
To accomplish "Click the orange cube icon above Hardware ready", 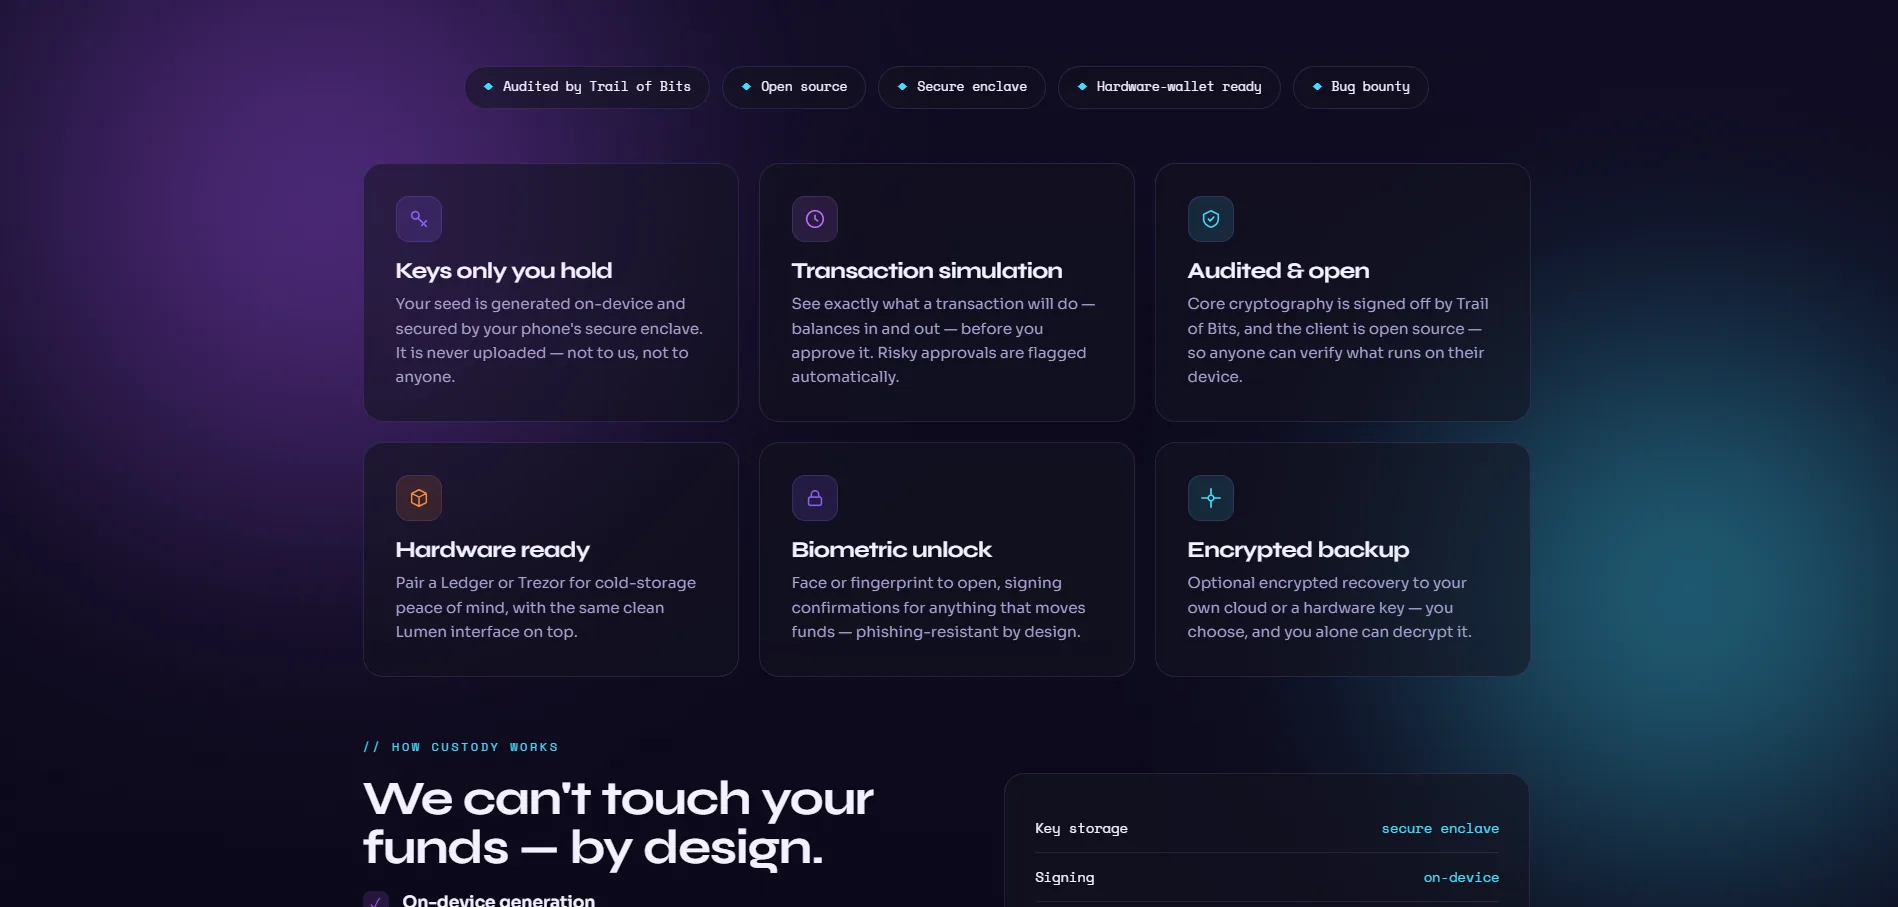I will tap(419, 498).
